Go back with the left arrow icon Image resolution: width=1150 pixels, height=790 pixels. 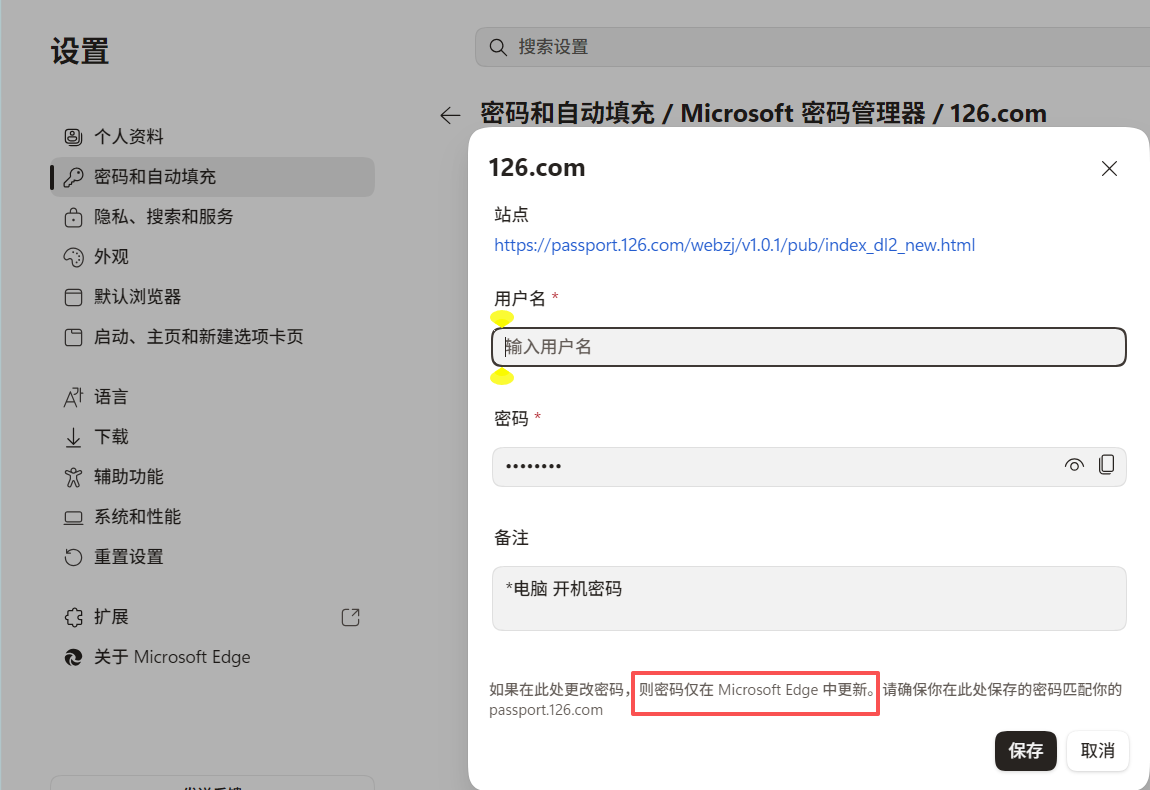(x=450, y=115)
